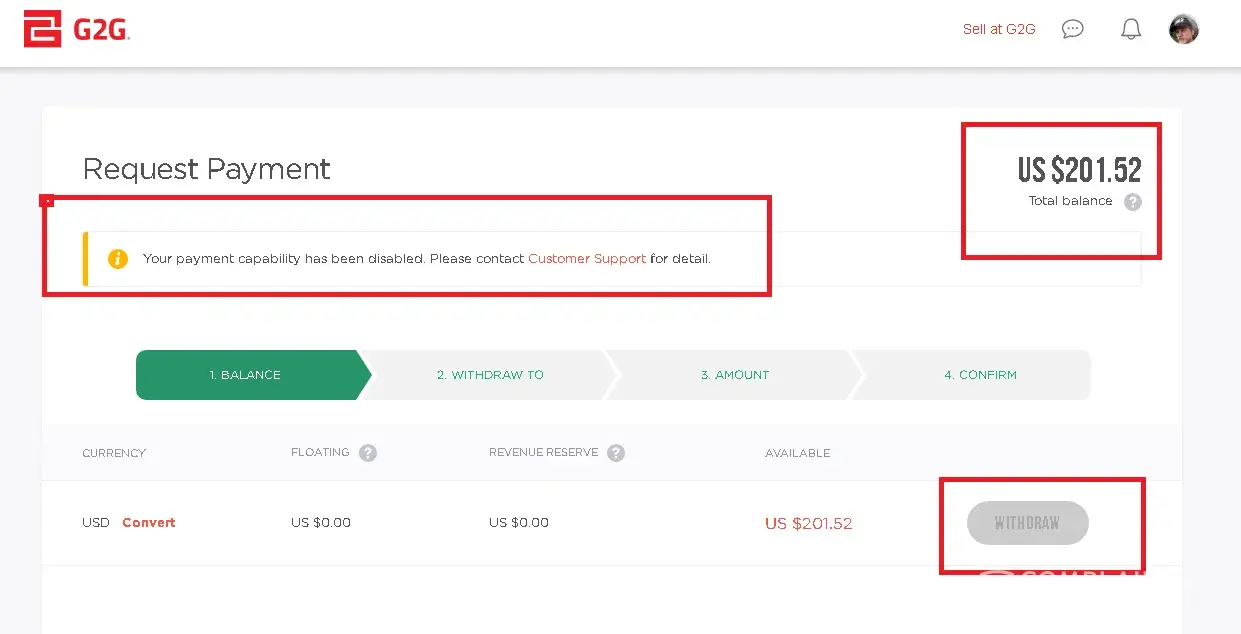Viewport: 1241px width, 634px height.
Task: Open the notifications bell
Action: click(x=1131, y=29)
